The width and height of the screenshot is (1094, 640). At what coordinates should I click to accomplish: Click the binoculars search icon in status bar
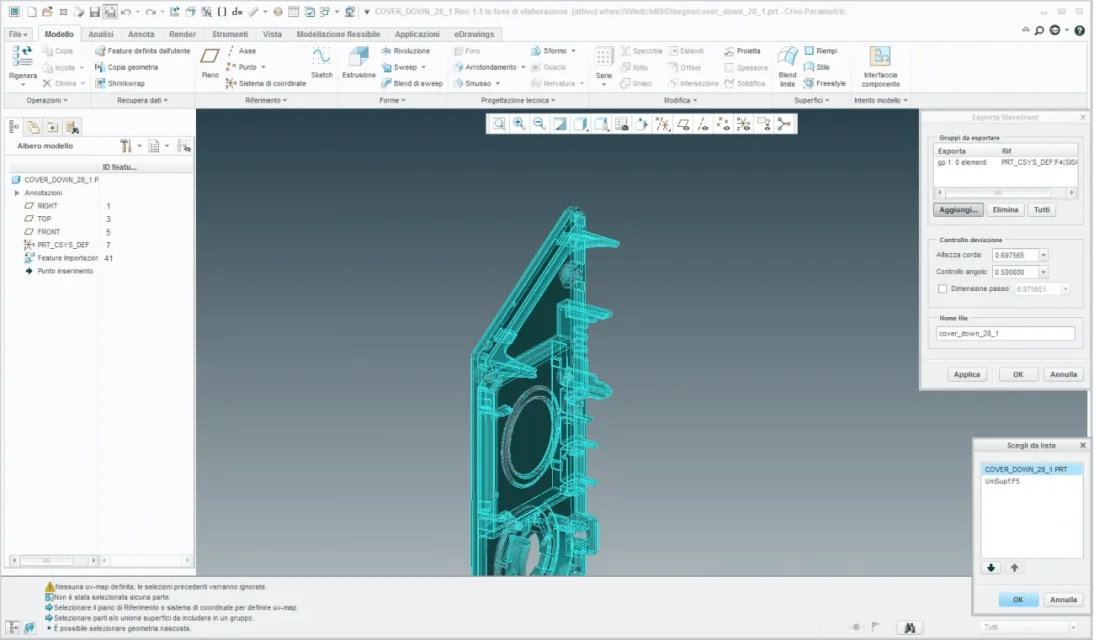click(x=909, y=627)
